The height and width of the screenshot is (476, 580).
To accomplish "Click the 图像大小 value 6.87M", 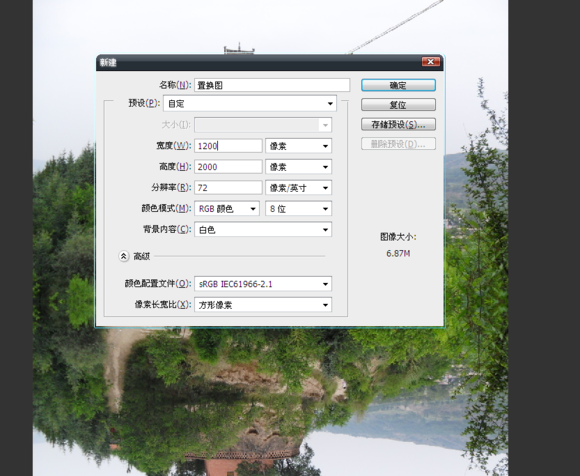I will (398, 253).
